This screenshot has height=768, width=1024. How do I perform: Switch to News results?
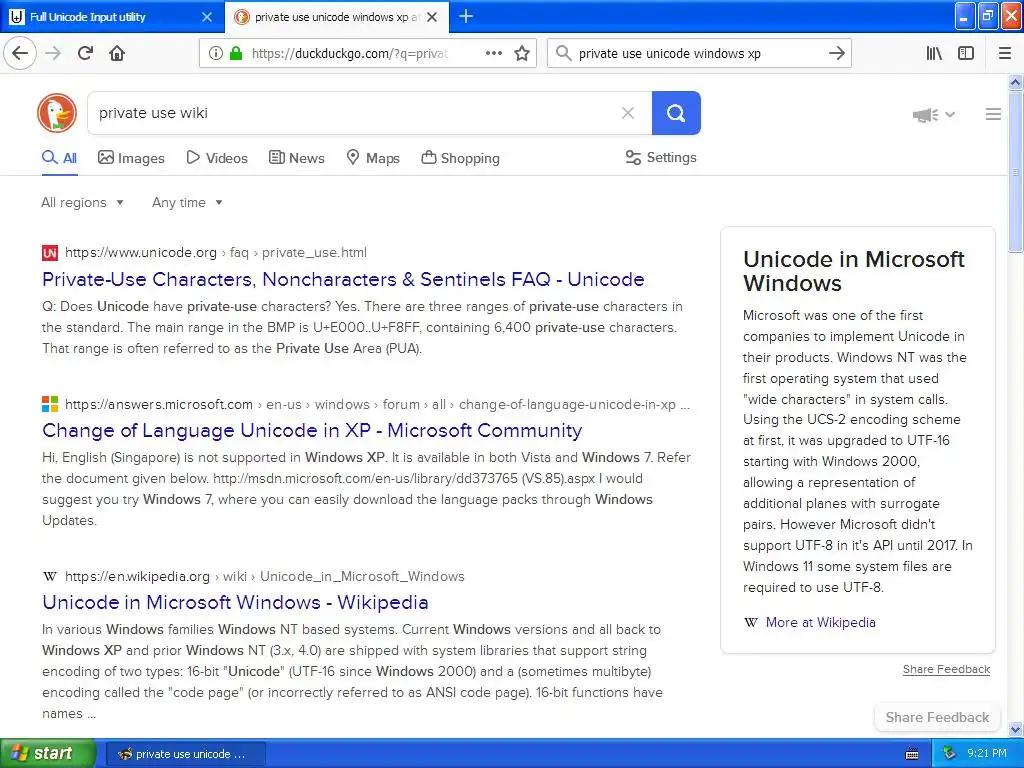(296, 158)
